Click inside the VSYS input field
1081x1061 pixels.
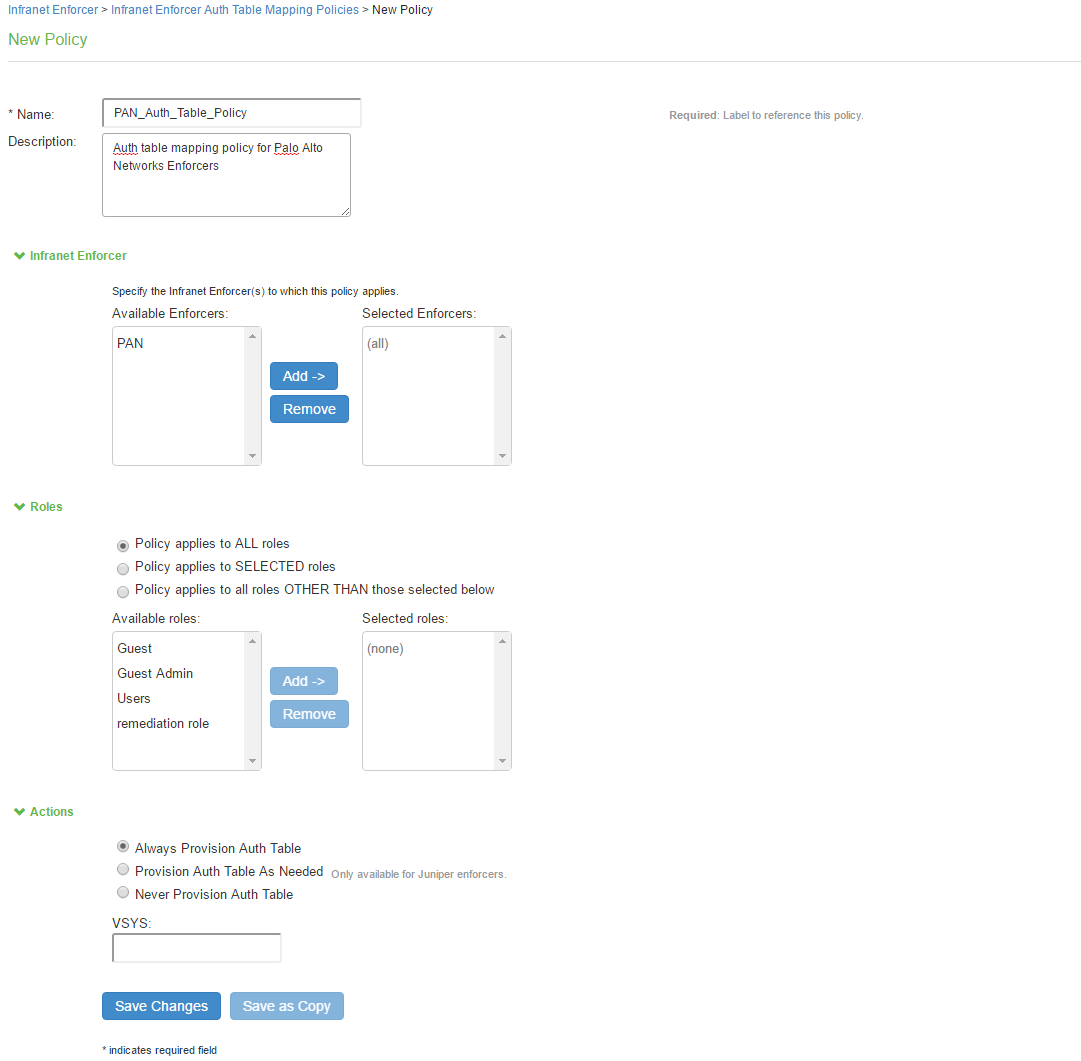(196, 947)
